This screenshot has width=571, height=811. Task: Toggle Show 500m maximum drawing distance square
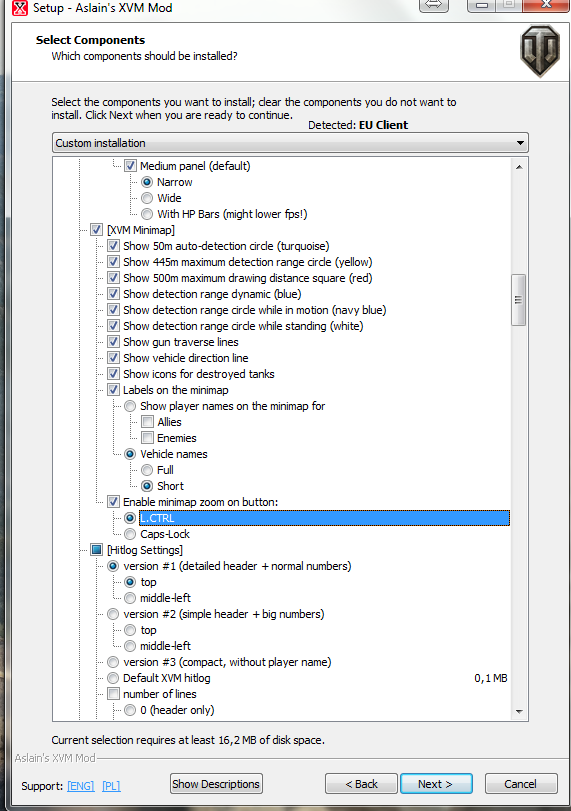click(x=113, y=278)
